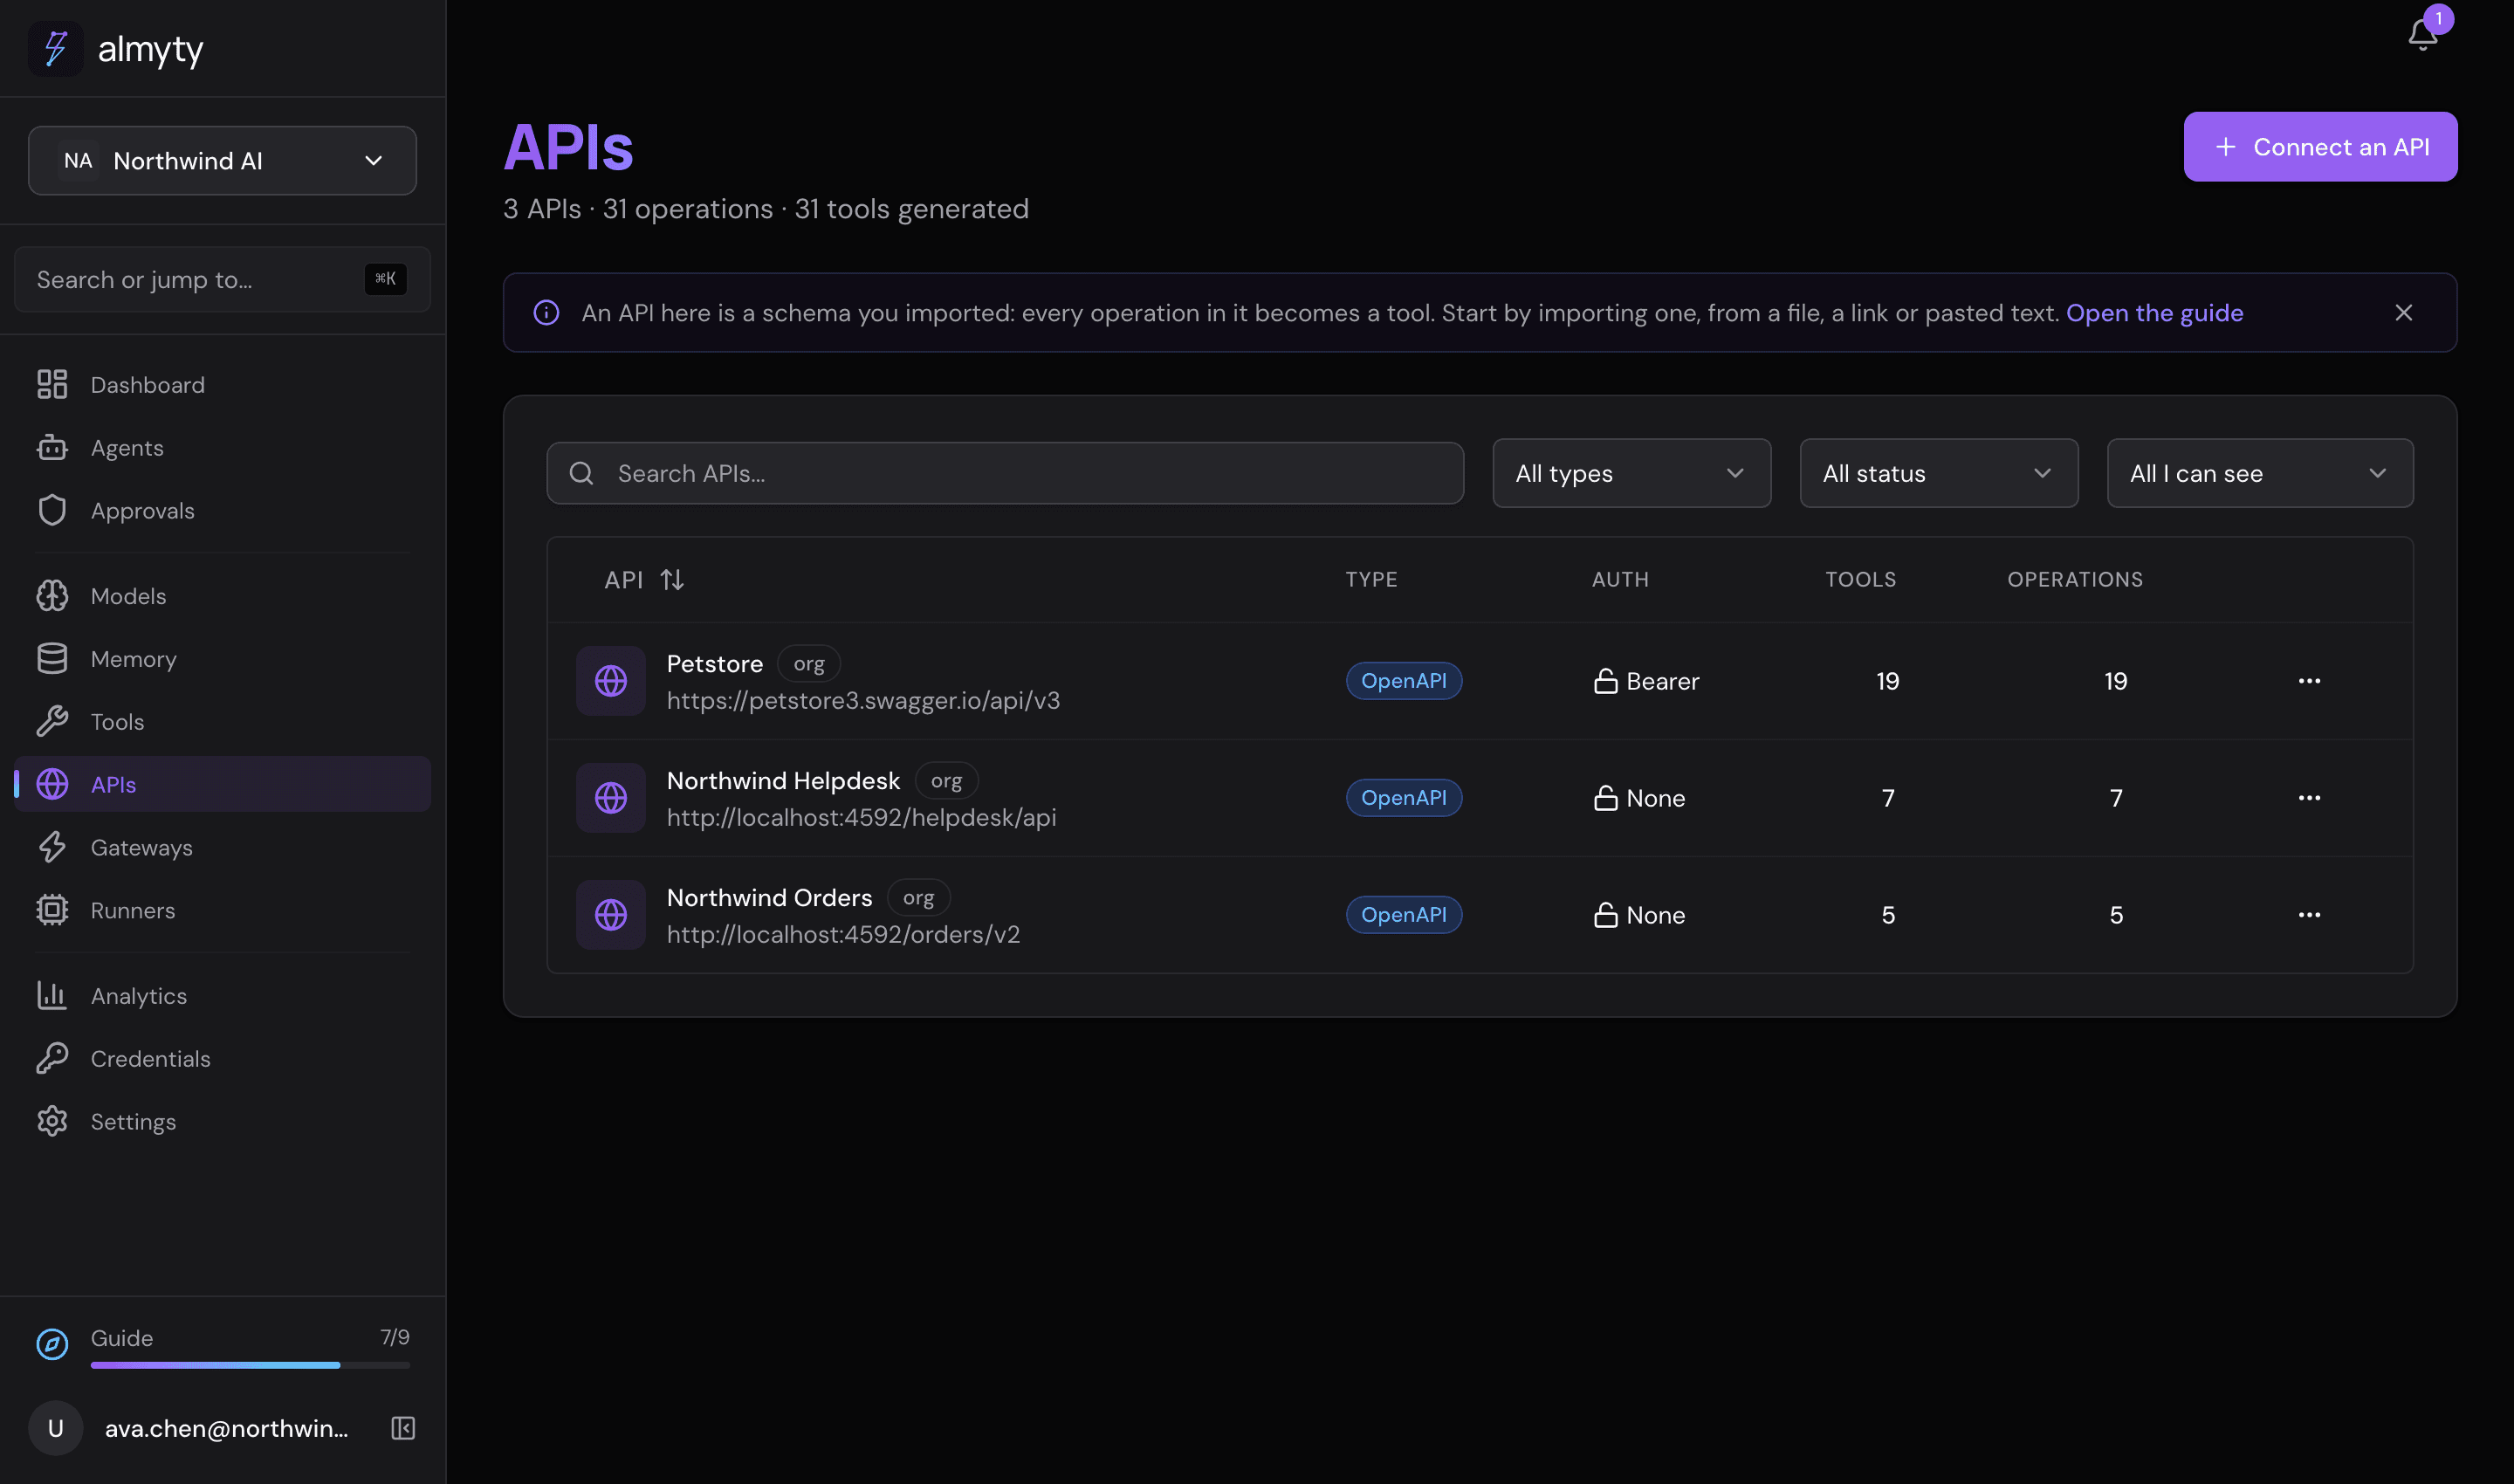This screenshot has width=2514, height=1484.
Task: Click the info icon in the banner
Action: pos(546,313)
